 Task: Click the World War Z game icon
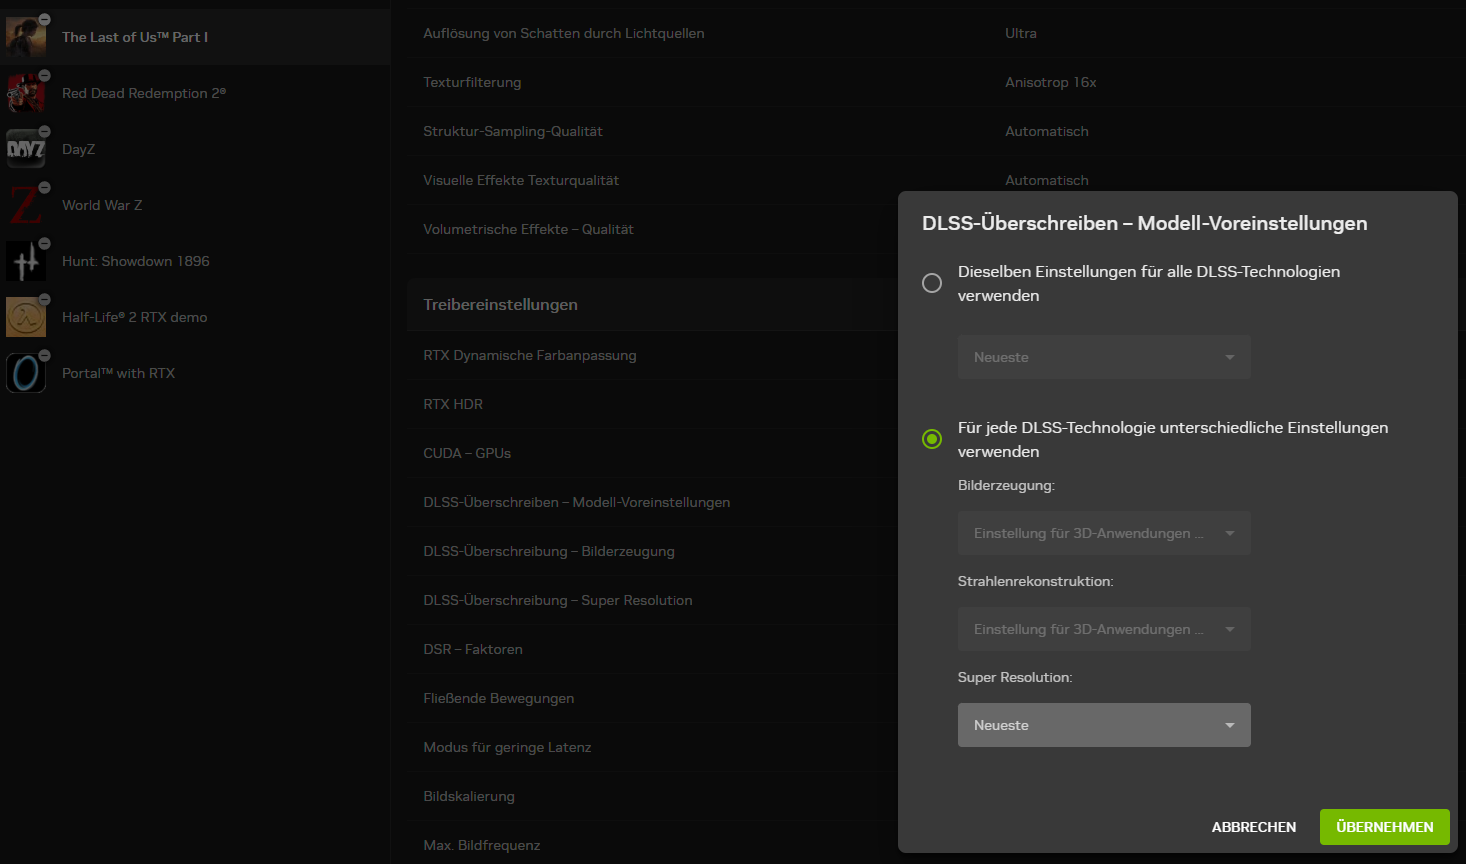26,205
